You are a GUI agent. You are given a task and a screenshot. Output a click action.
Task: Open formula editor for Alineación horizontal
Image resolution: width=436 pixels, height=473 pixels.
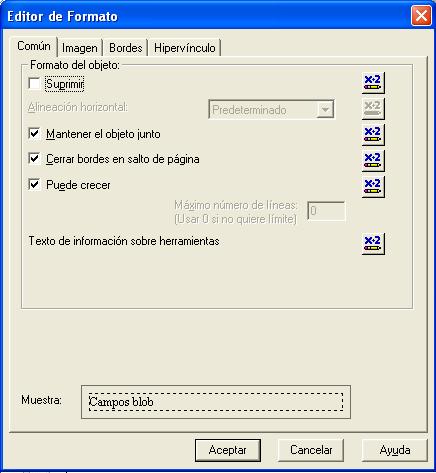point(373,109)
